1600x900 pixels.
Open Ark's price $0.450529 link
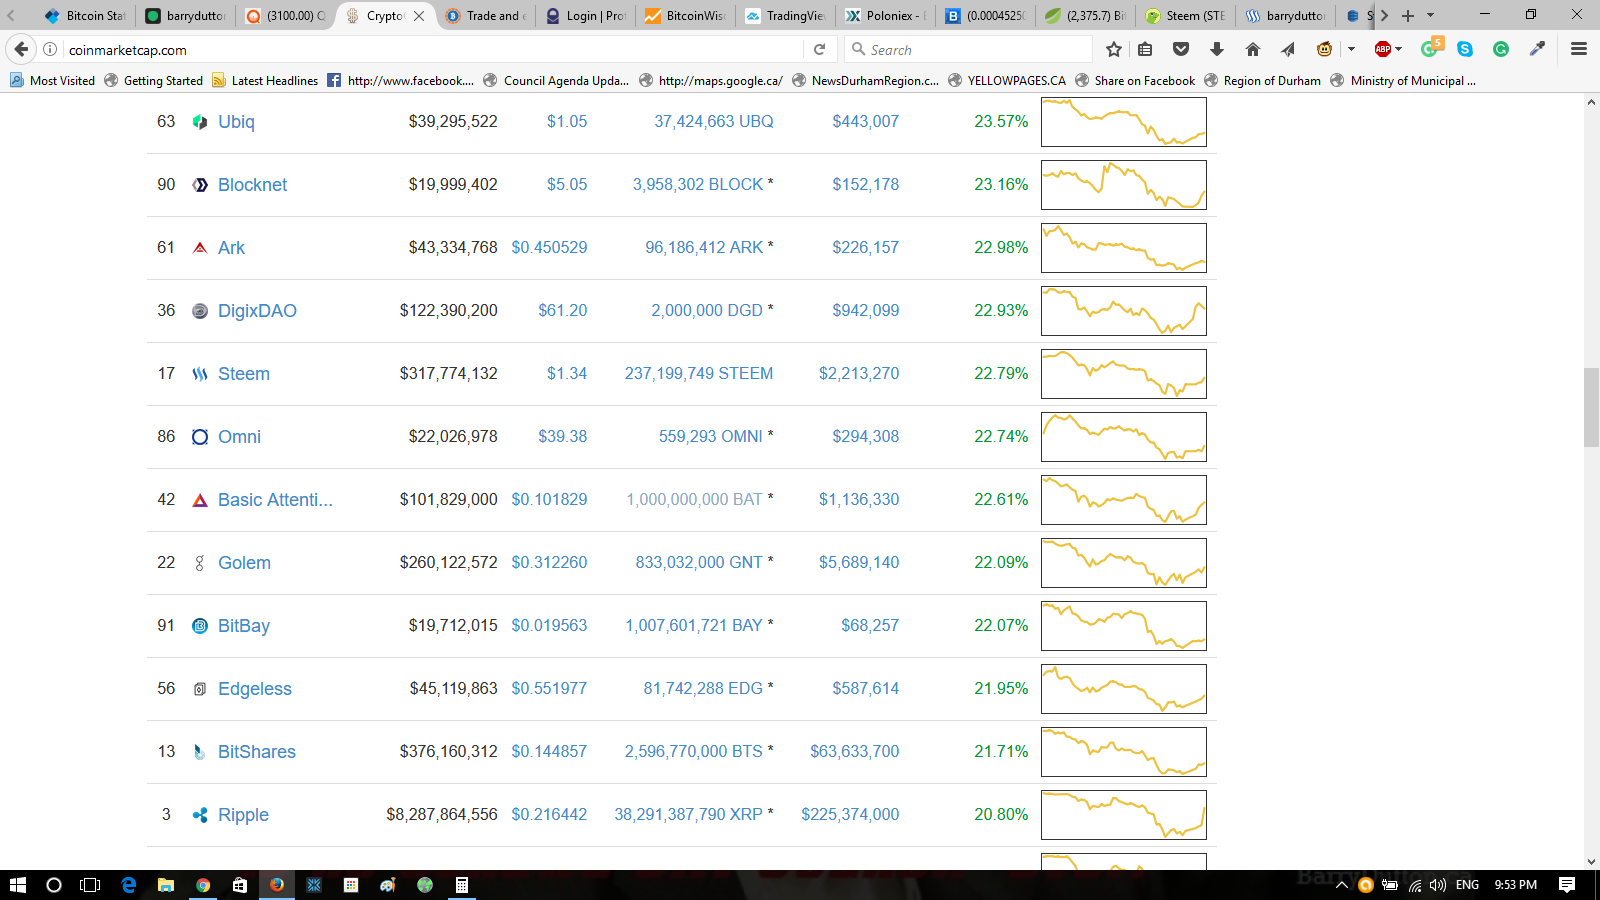click(x=549, y=248)
